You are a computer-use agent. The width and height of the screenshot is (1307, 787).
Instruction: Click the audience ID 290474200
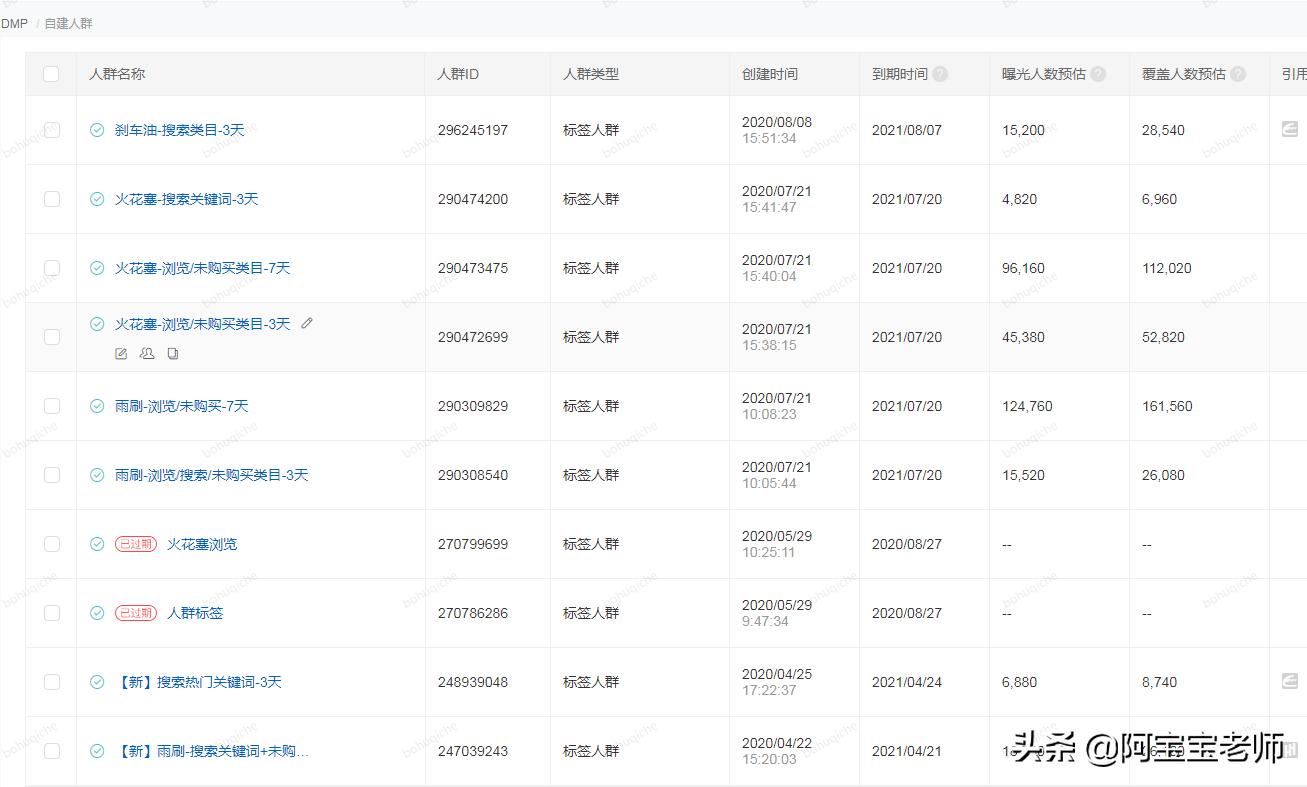pyautogui.click(x=473, y=199)
